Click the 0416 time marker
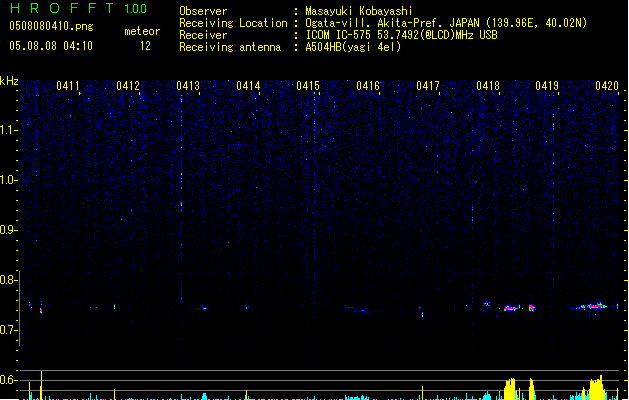 tap(368, 86)
